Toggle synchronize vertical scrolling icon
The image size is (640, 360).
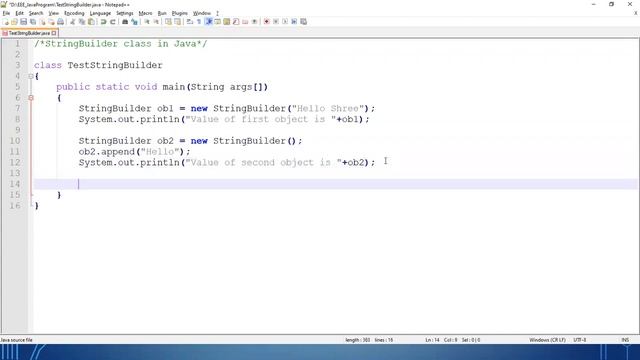point(168,22)
